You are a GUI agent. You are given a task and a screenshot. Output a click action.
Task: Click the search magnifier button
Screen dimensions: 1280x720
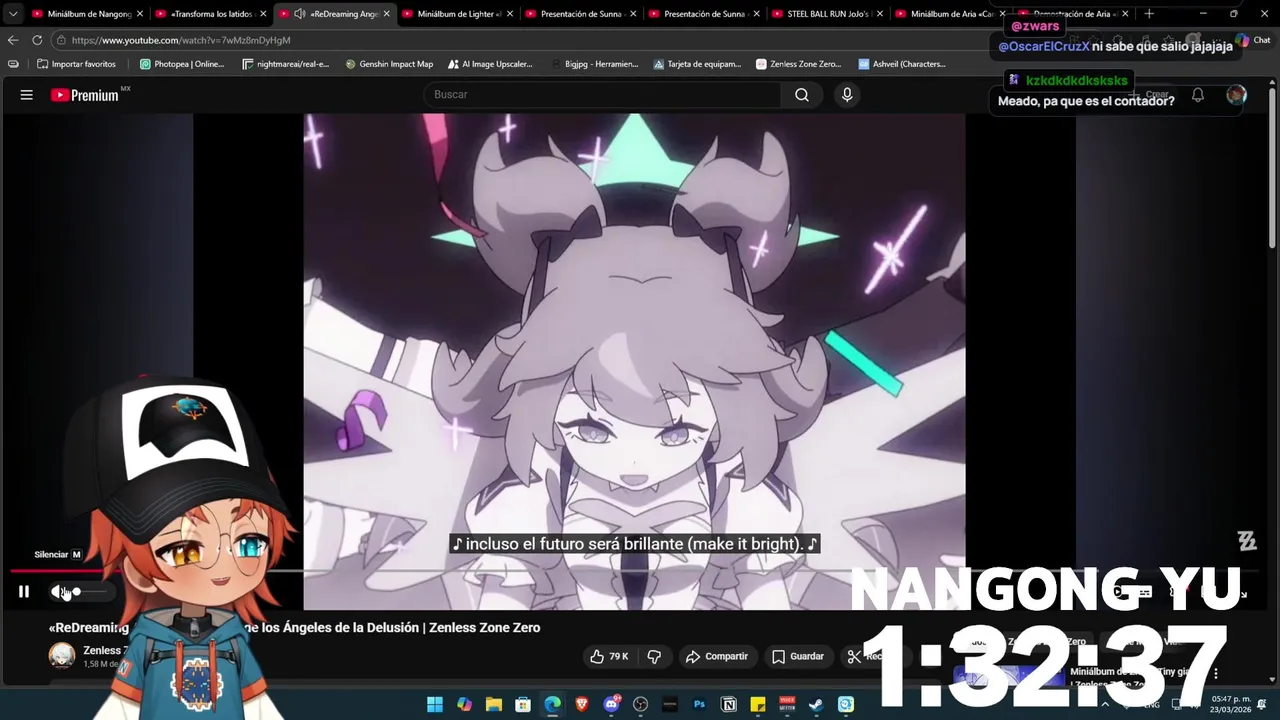pos(802,95)
